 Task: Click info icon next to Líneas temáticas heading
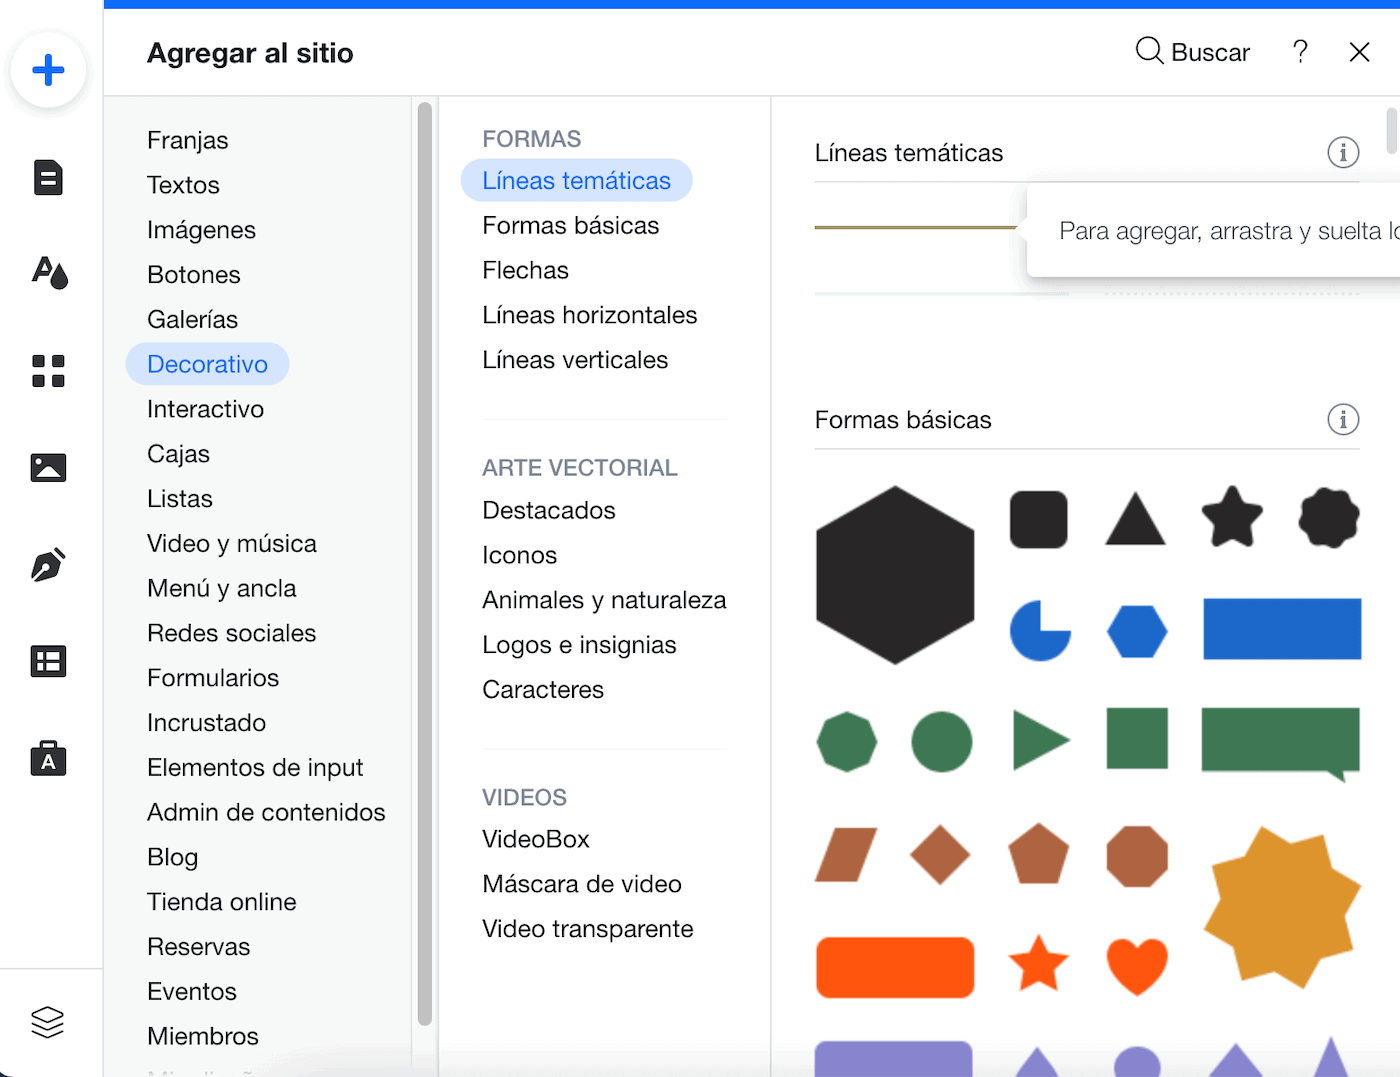tap(1343, 152)
